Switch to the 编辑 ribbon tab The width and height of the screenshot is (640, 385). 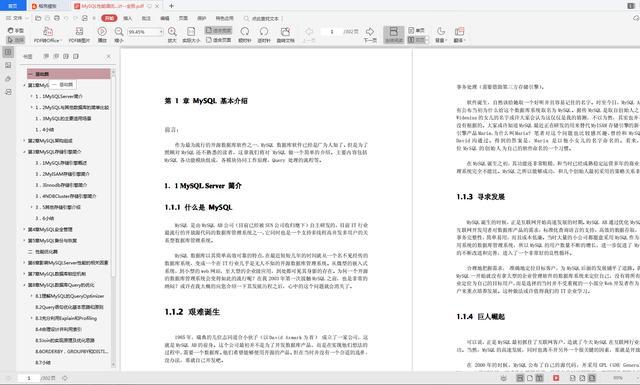164,18
